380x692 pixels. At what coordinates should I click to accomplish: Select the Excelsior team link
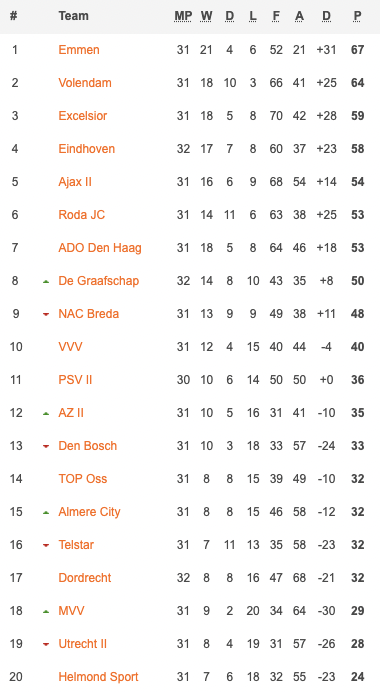(83, 116)
